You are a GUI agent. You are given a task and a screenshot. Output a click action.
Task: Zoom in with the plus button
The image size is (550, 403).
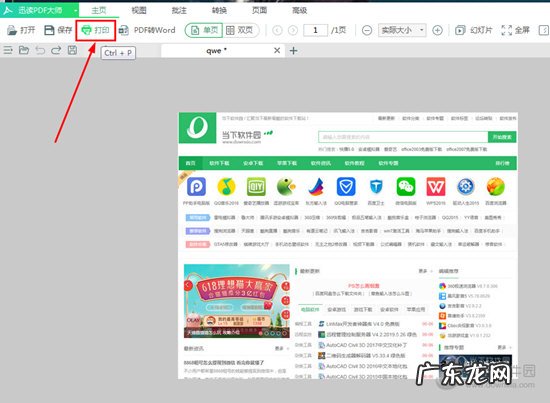[x=437, y=31]
